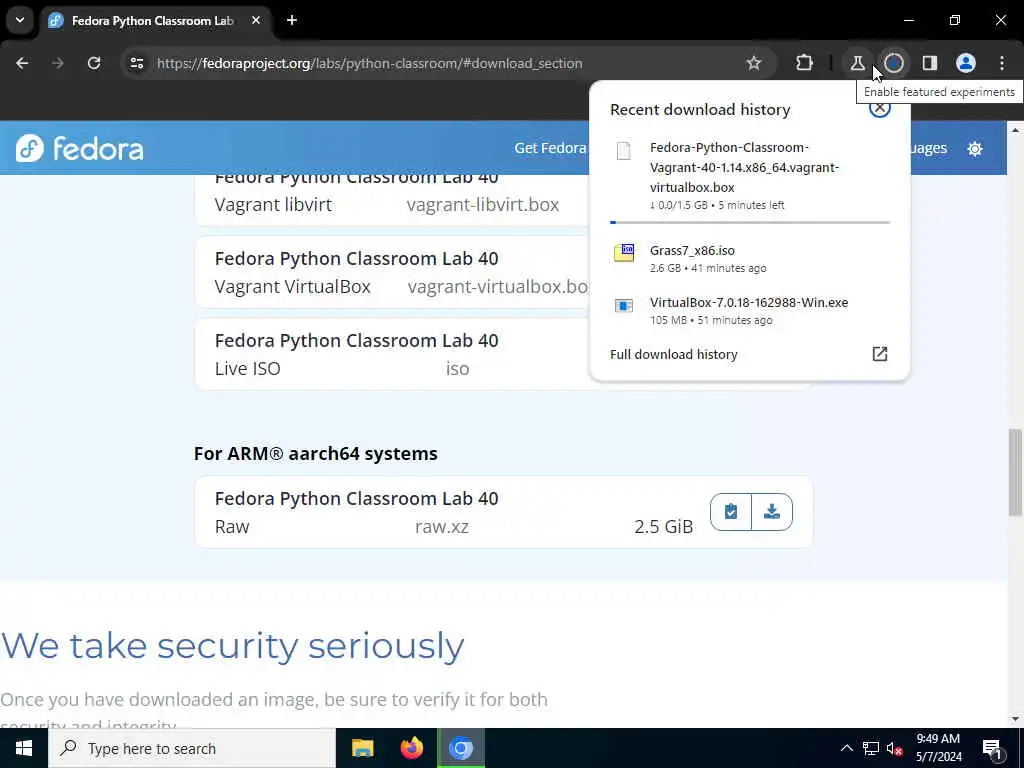
Task: Open the downloading Fedora-Python-Classroom-Vagrant file entry
Action: click(x=750, y=175)
